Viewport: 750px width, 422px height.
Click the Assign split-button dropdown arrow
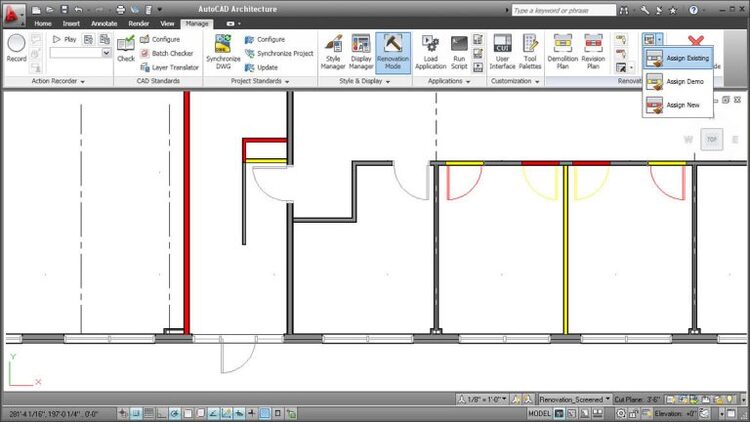(660, 39)
